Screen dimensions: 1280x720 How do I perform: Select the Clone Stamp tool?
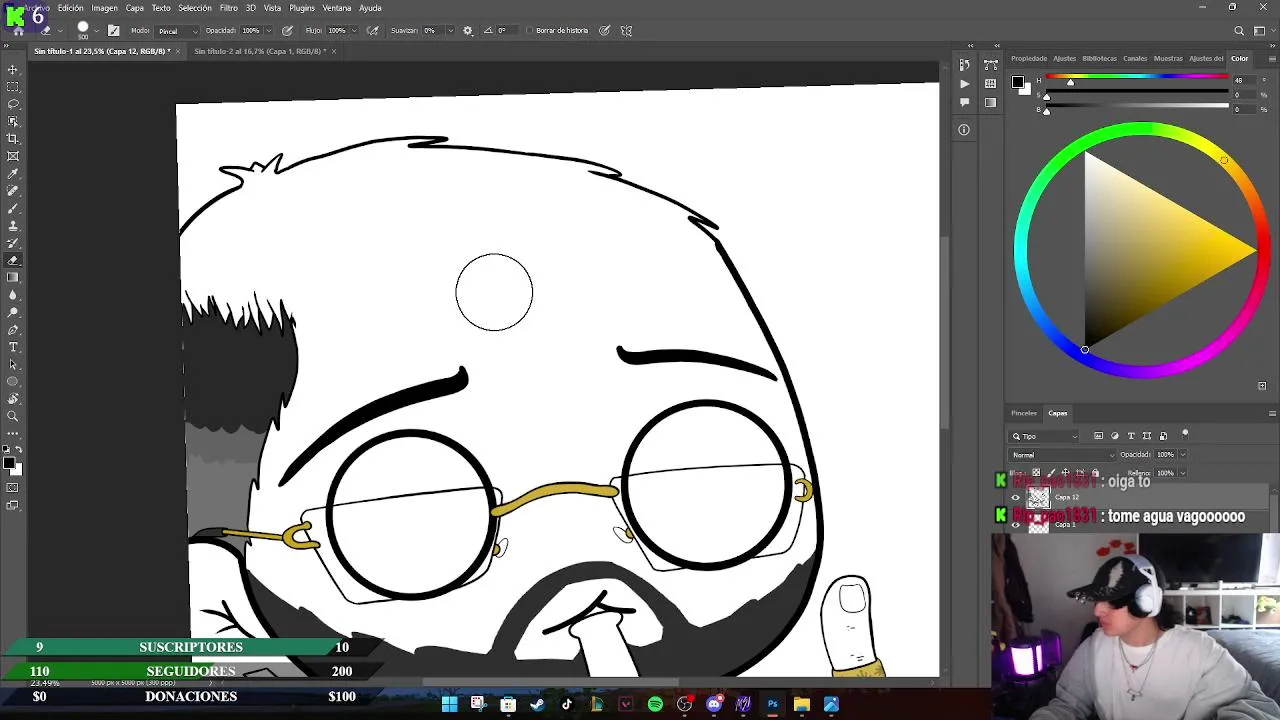pyautogui.click(x=13, y=226)
